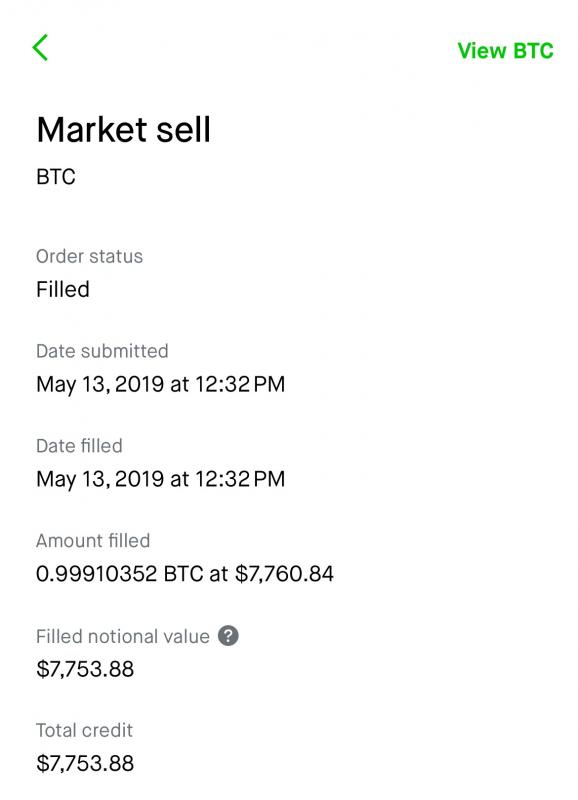Tap the May 13, 2019 submitted date
This screenshot has height=800, width=578.
[x=100, y=384]
